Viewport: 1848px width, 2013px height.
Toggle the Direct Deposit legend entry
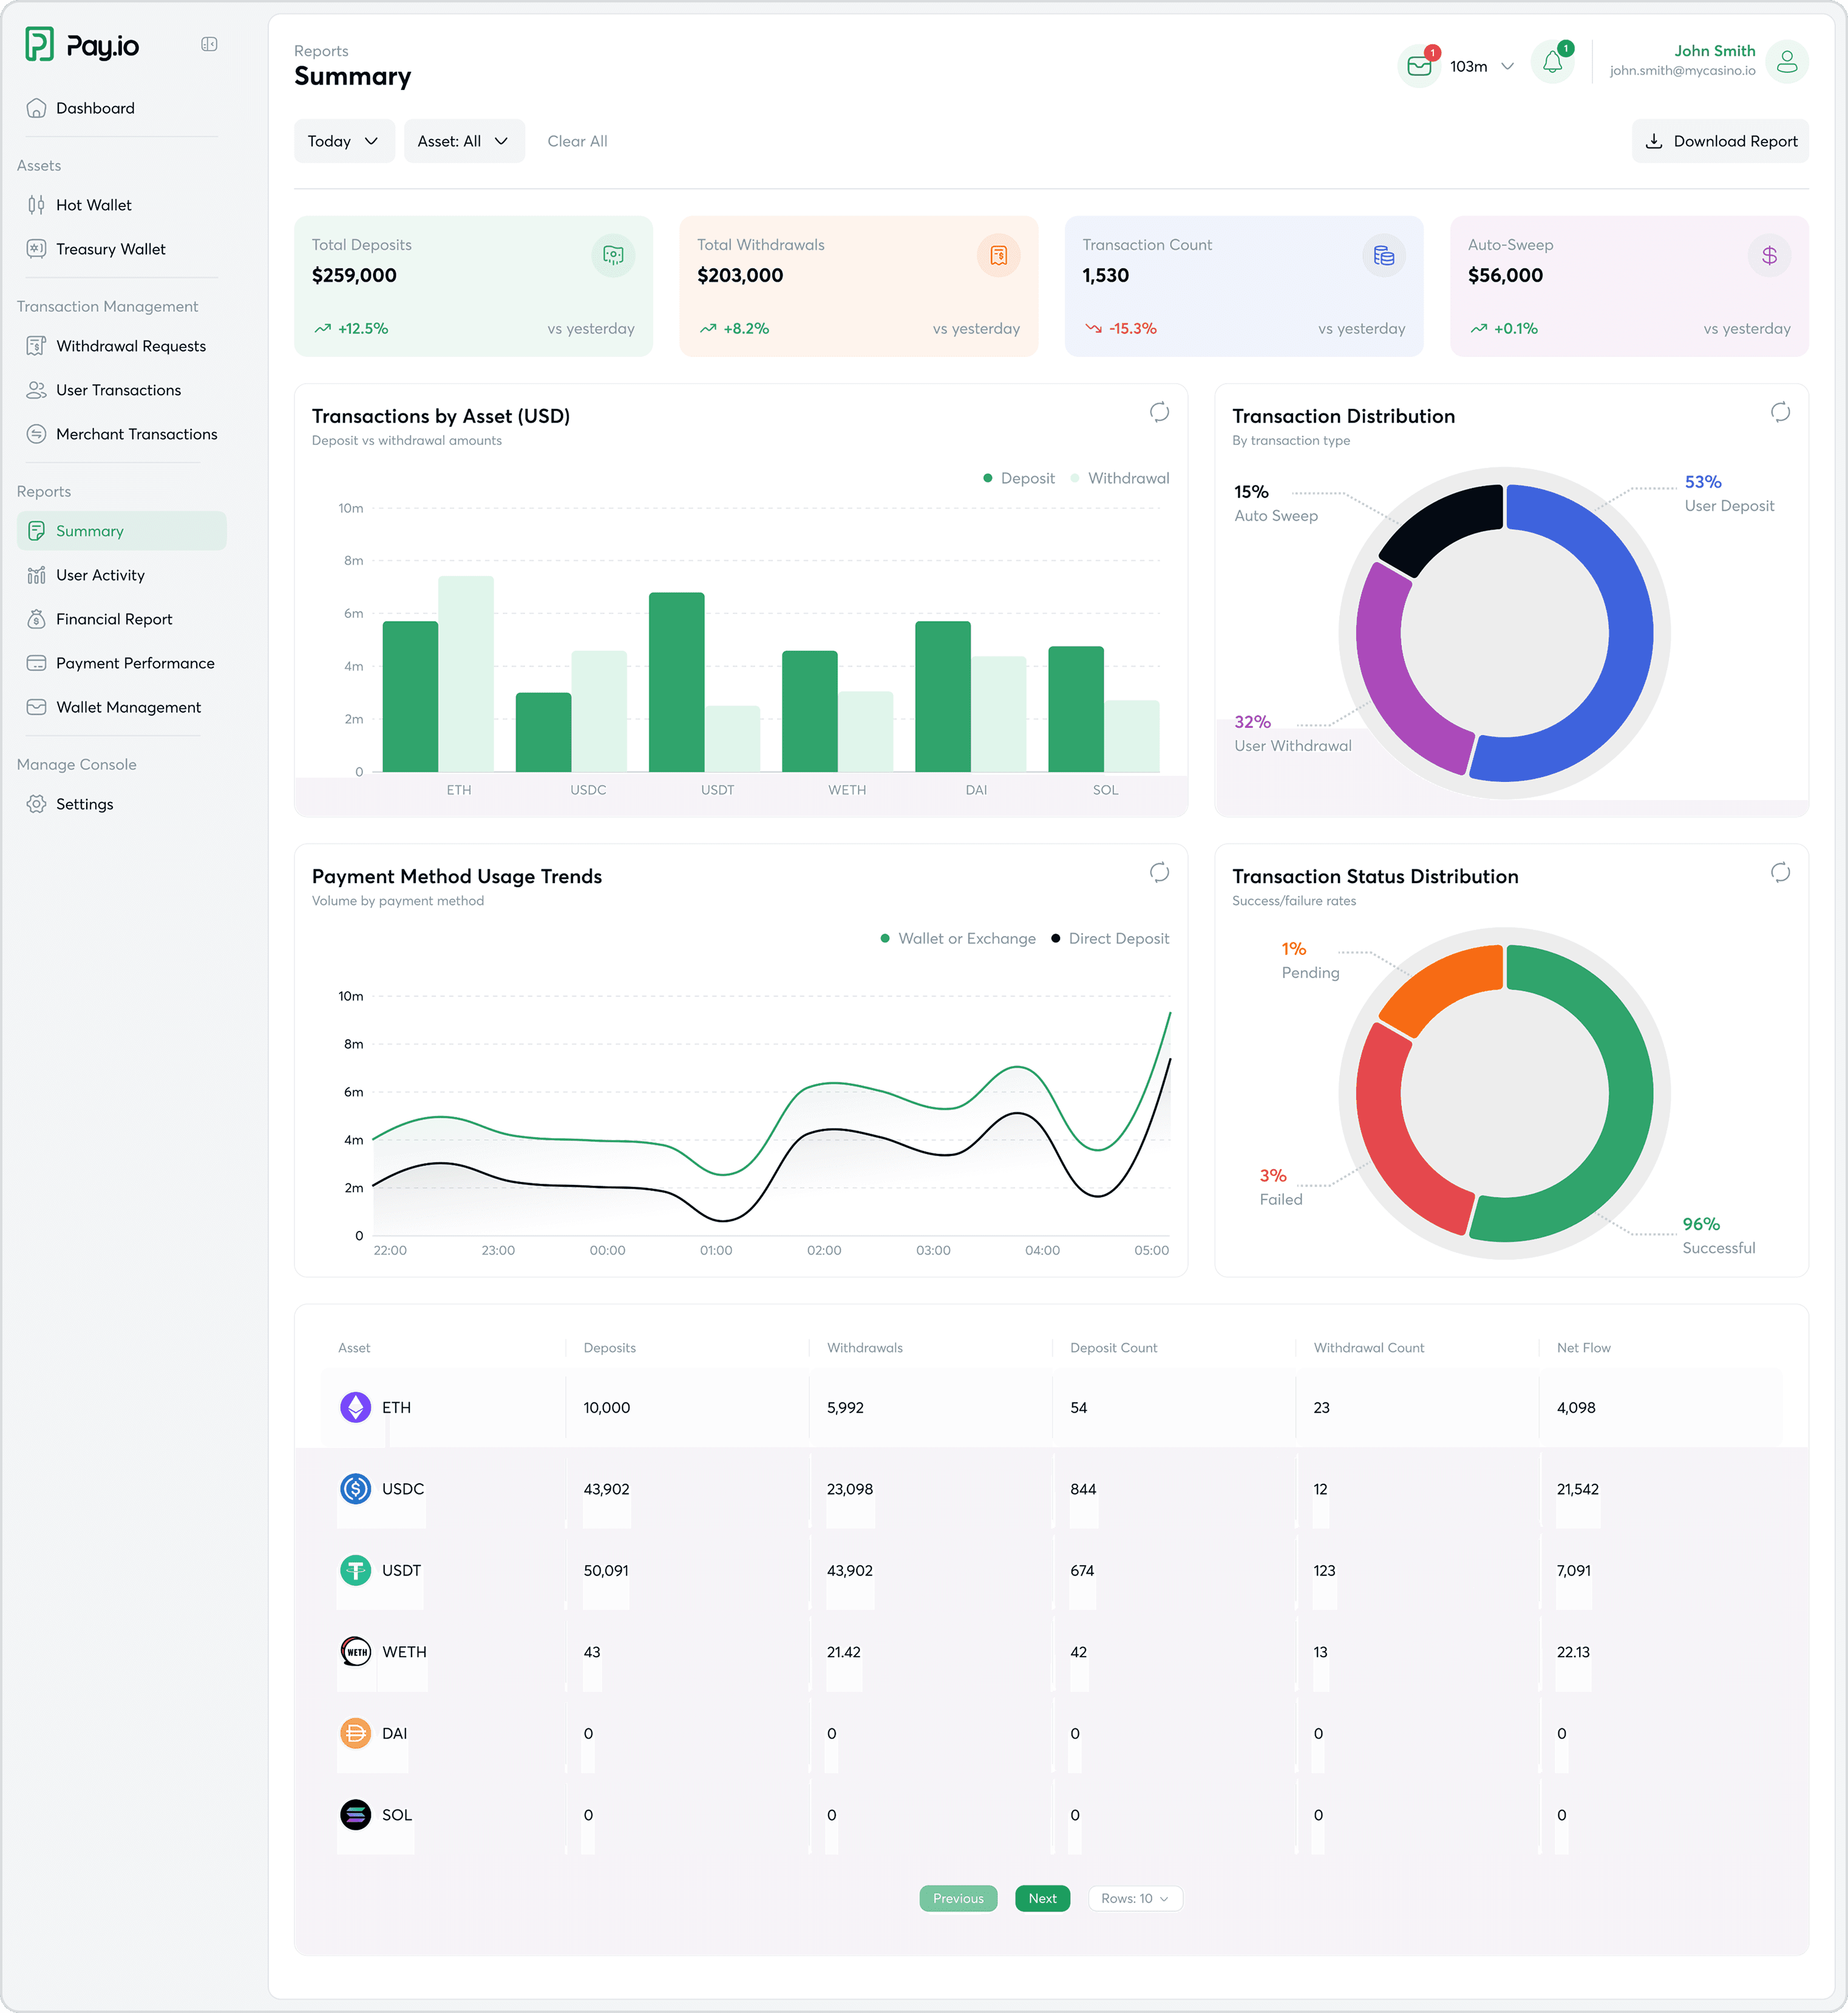[1110, 938]
